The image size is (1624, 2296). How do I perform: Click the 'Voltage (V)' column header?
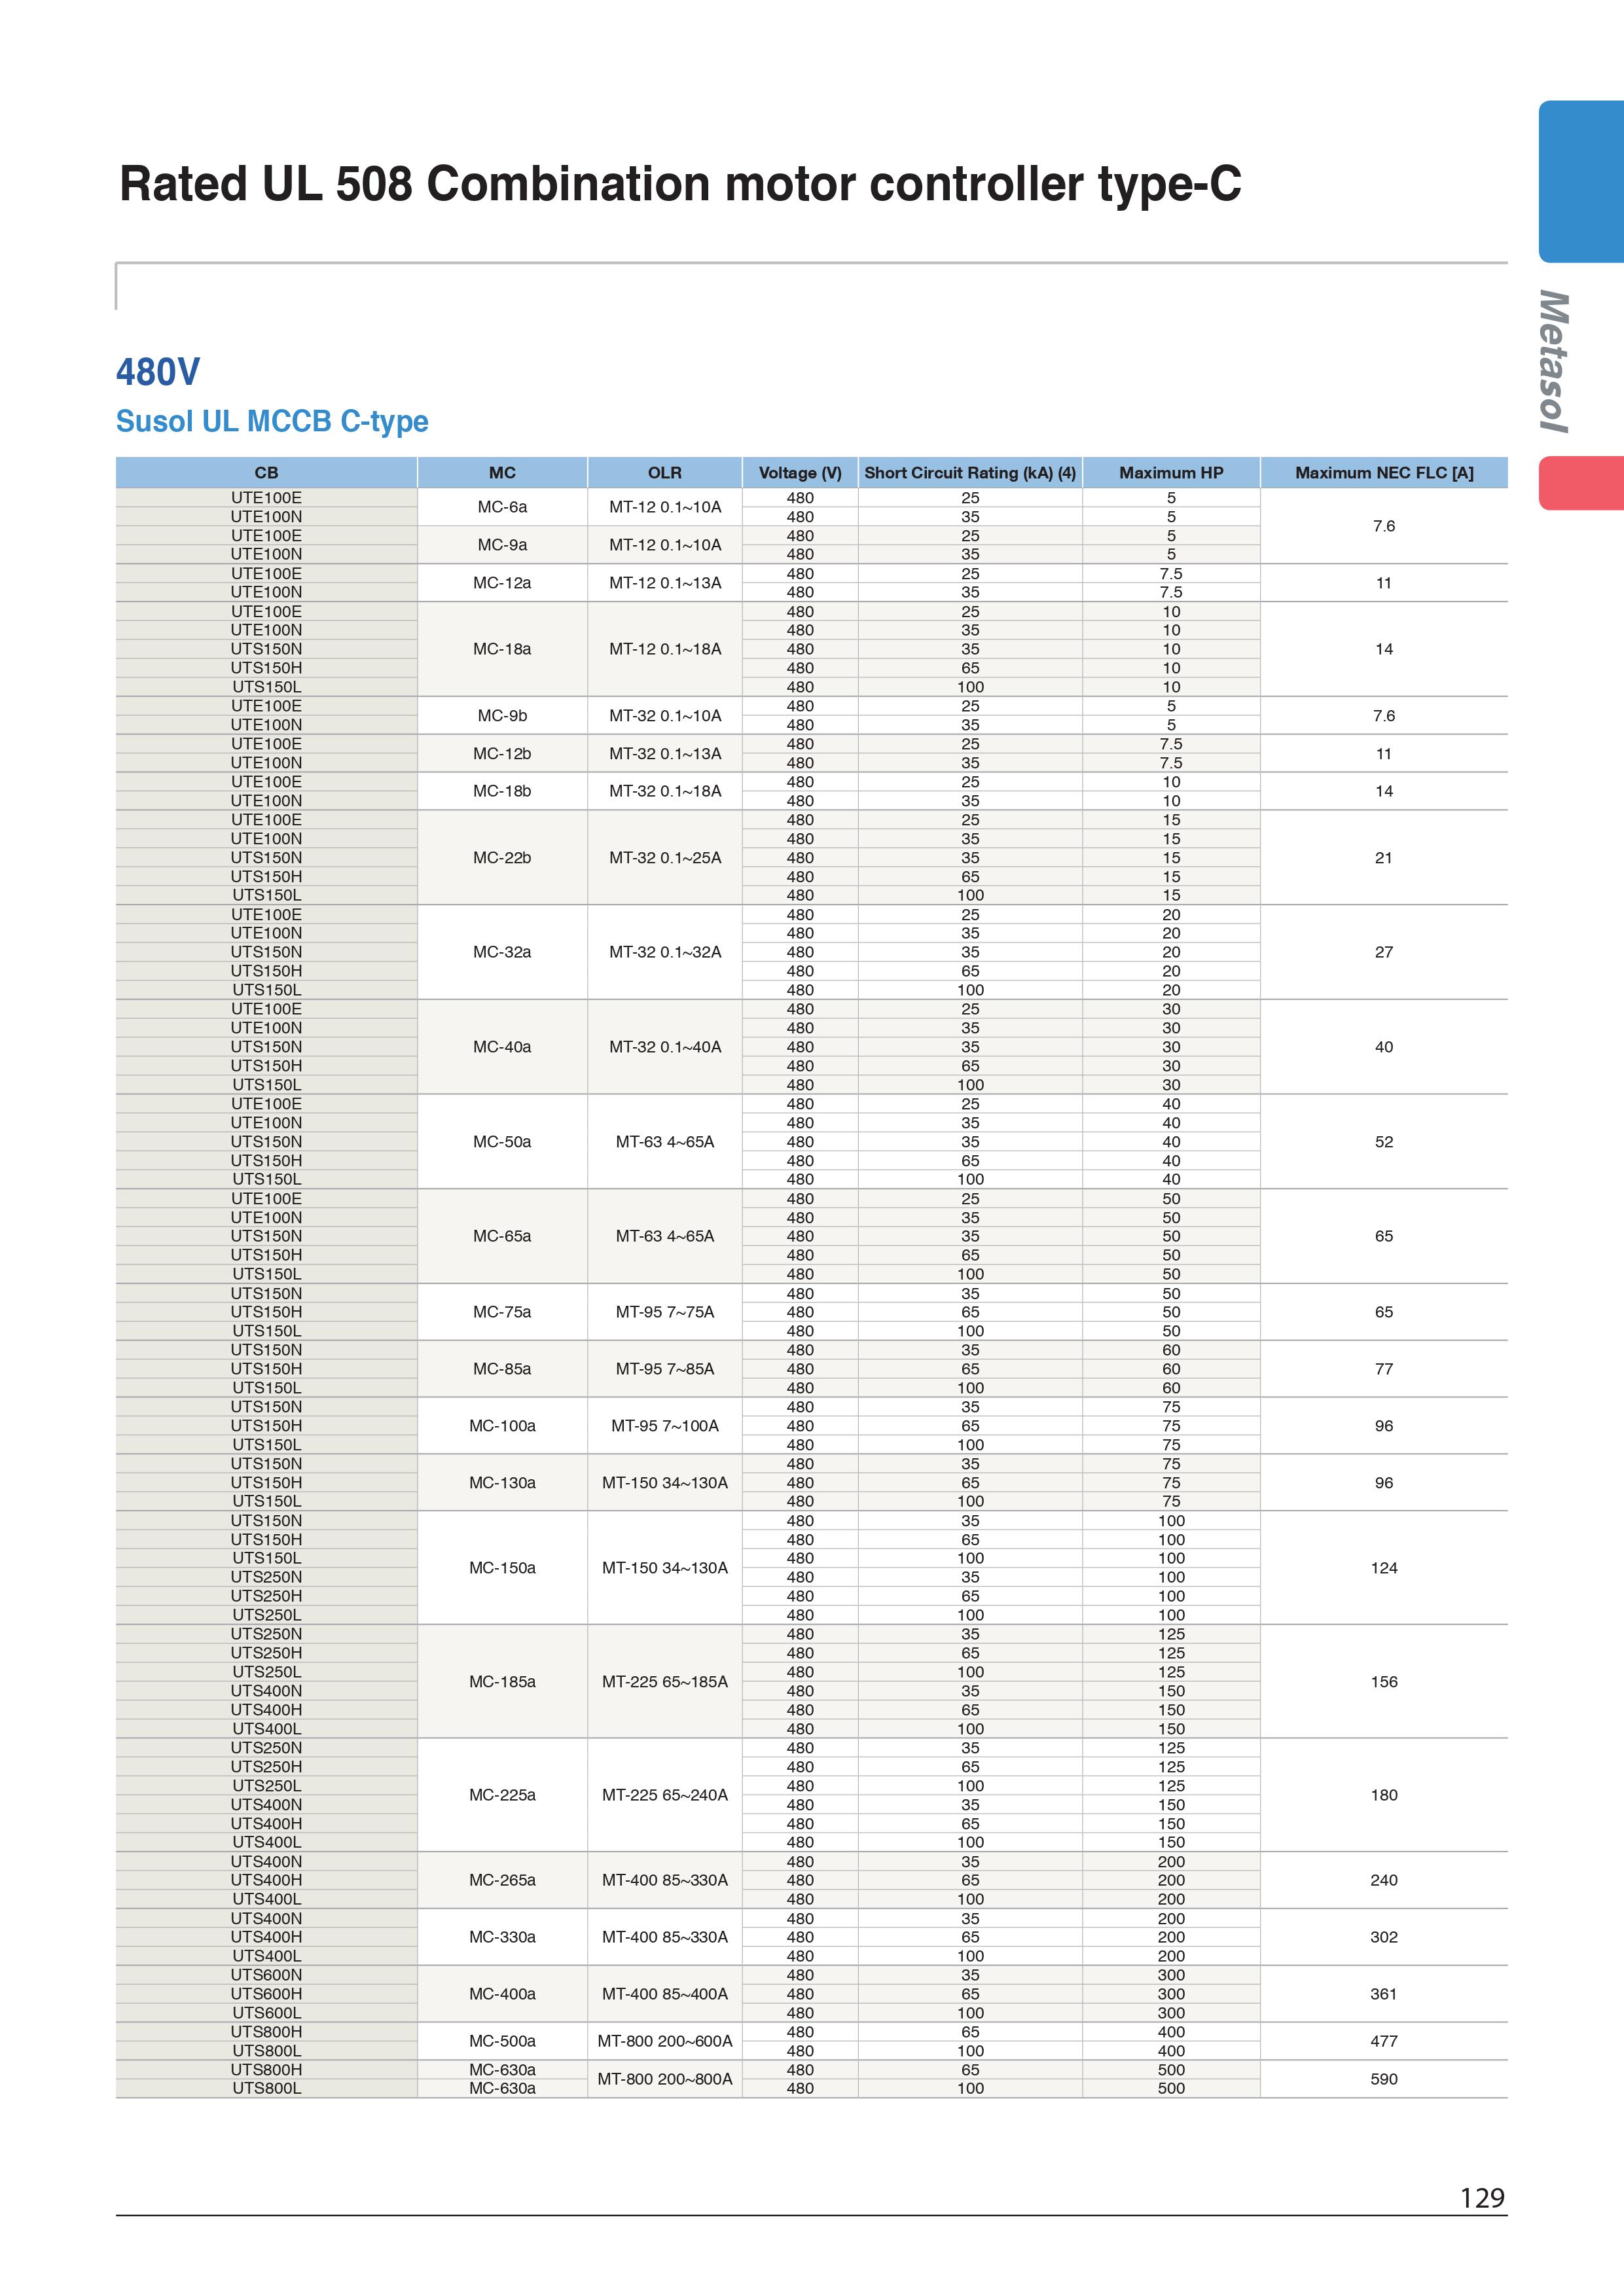click(800, 473)
